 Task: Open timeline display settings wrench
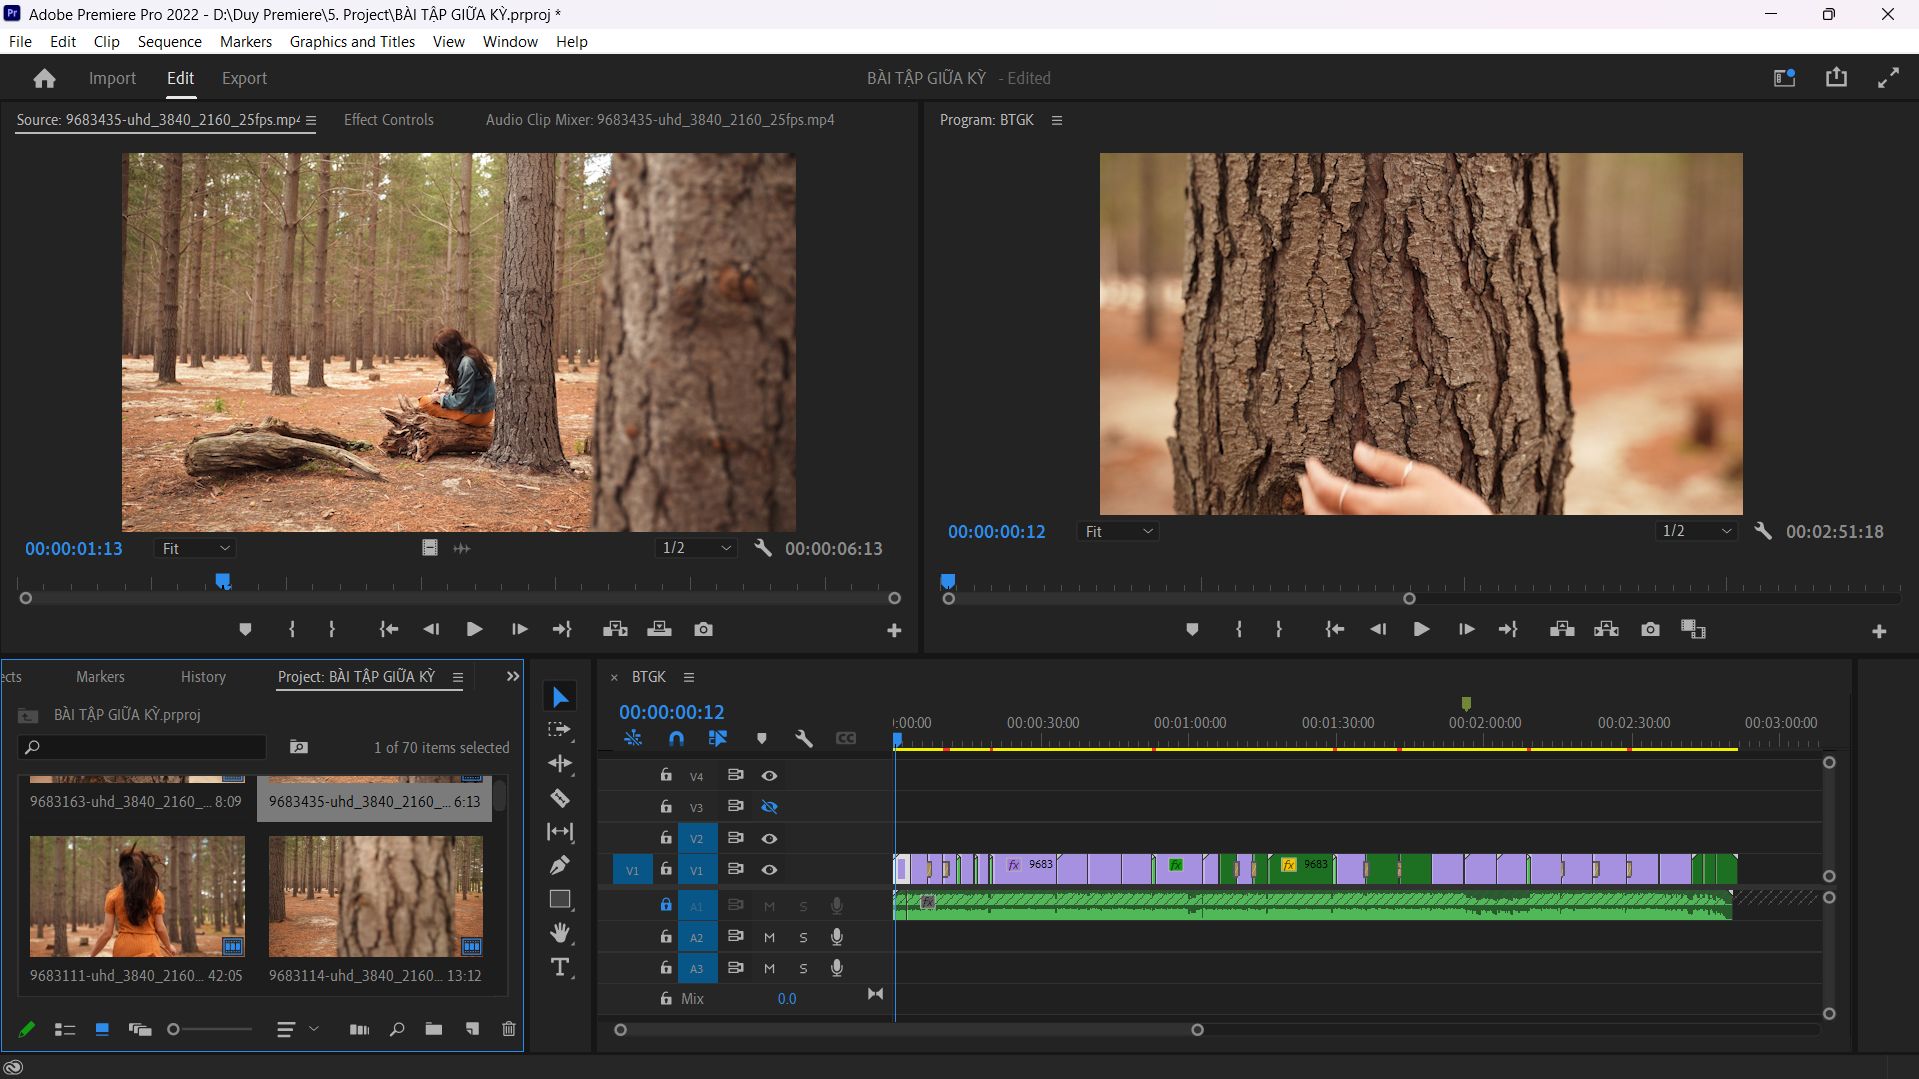coord(803,739)
